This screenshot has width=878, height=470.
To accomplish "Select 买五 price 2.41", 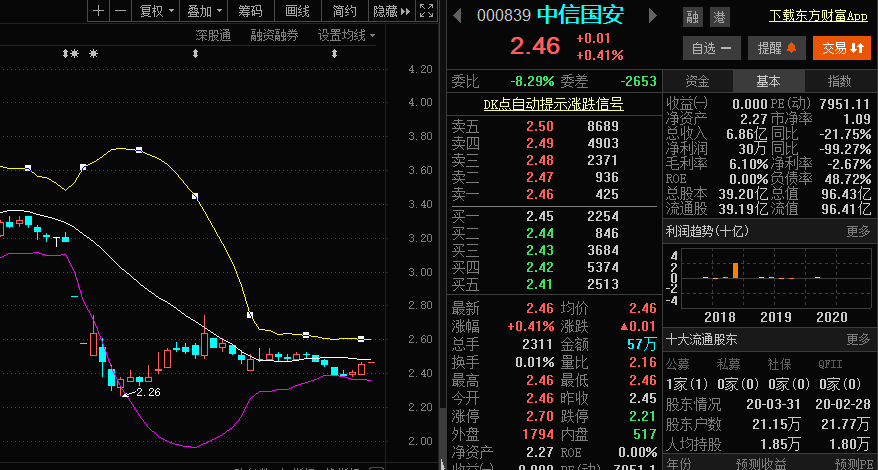I will 540,284.
